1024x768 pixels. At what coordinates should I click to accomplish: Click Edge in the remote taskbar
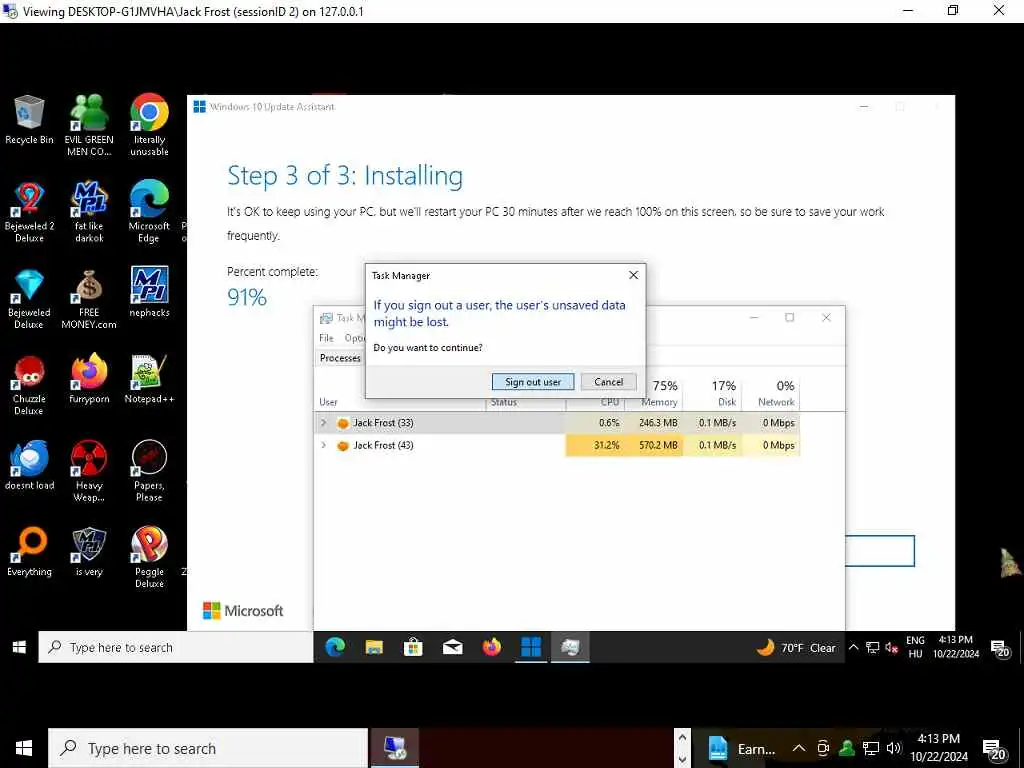[335, 647]
